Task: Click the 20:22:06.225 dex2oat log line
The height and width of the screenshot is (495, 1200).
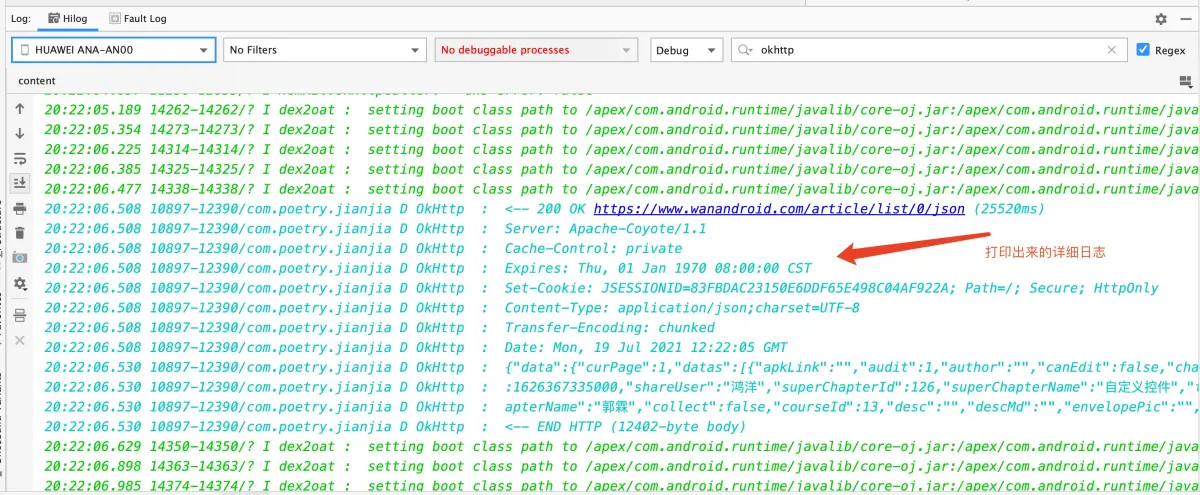Action: point(620,150)
